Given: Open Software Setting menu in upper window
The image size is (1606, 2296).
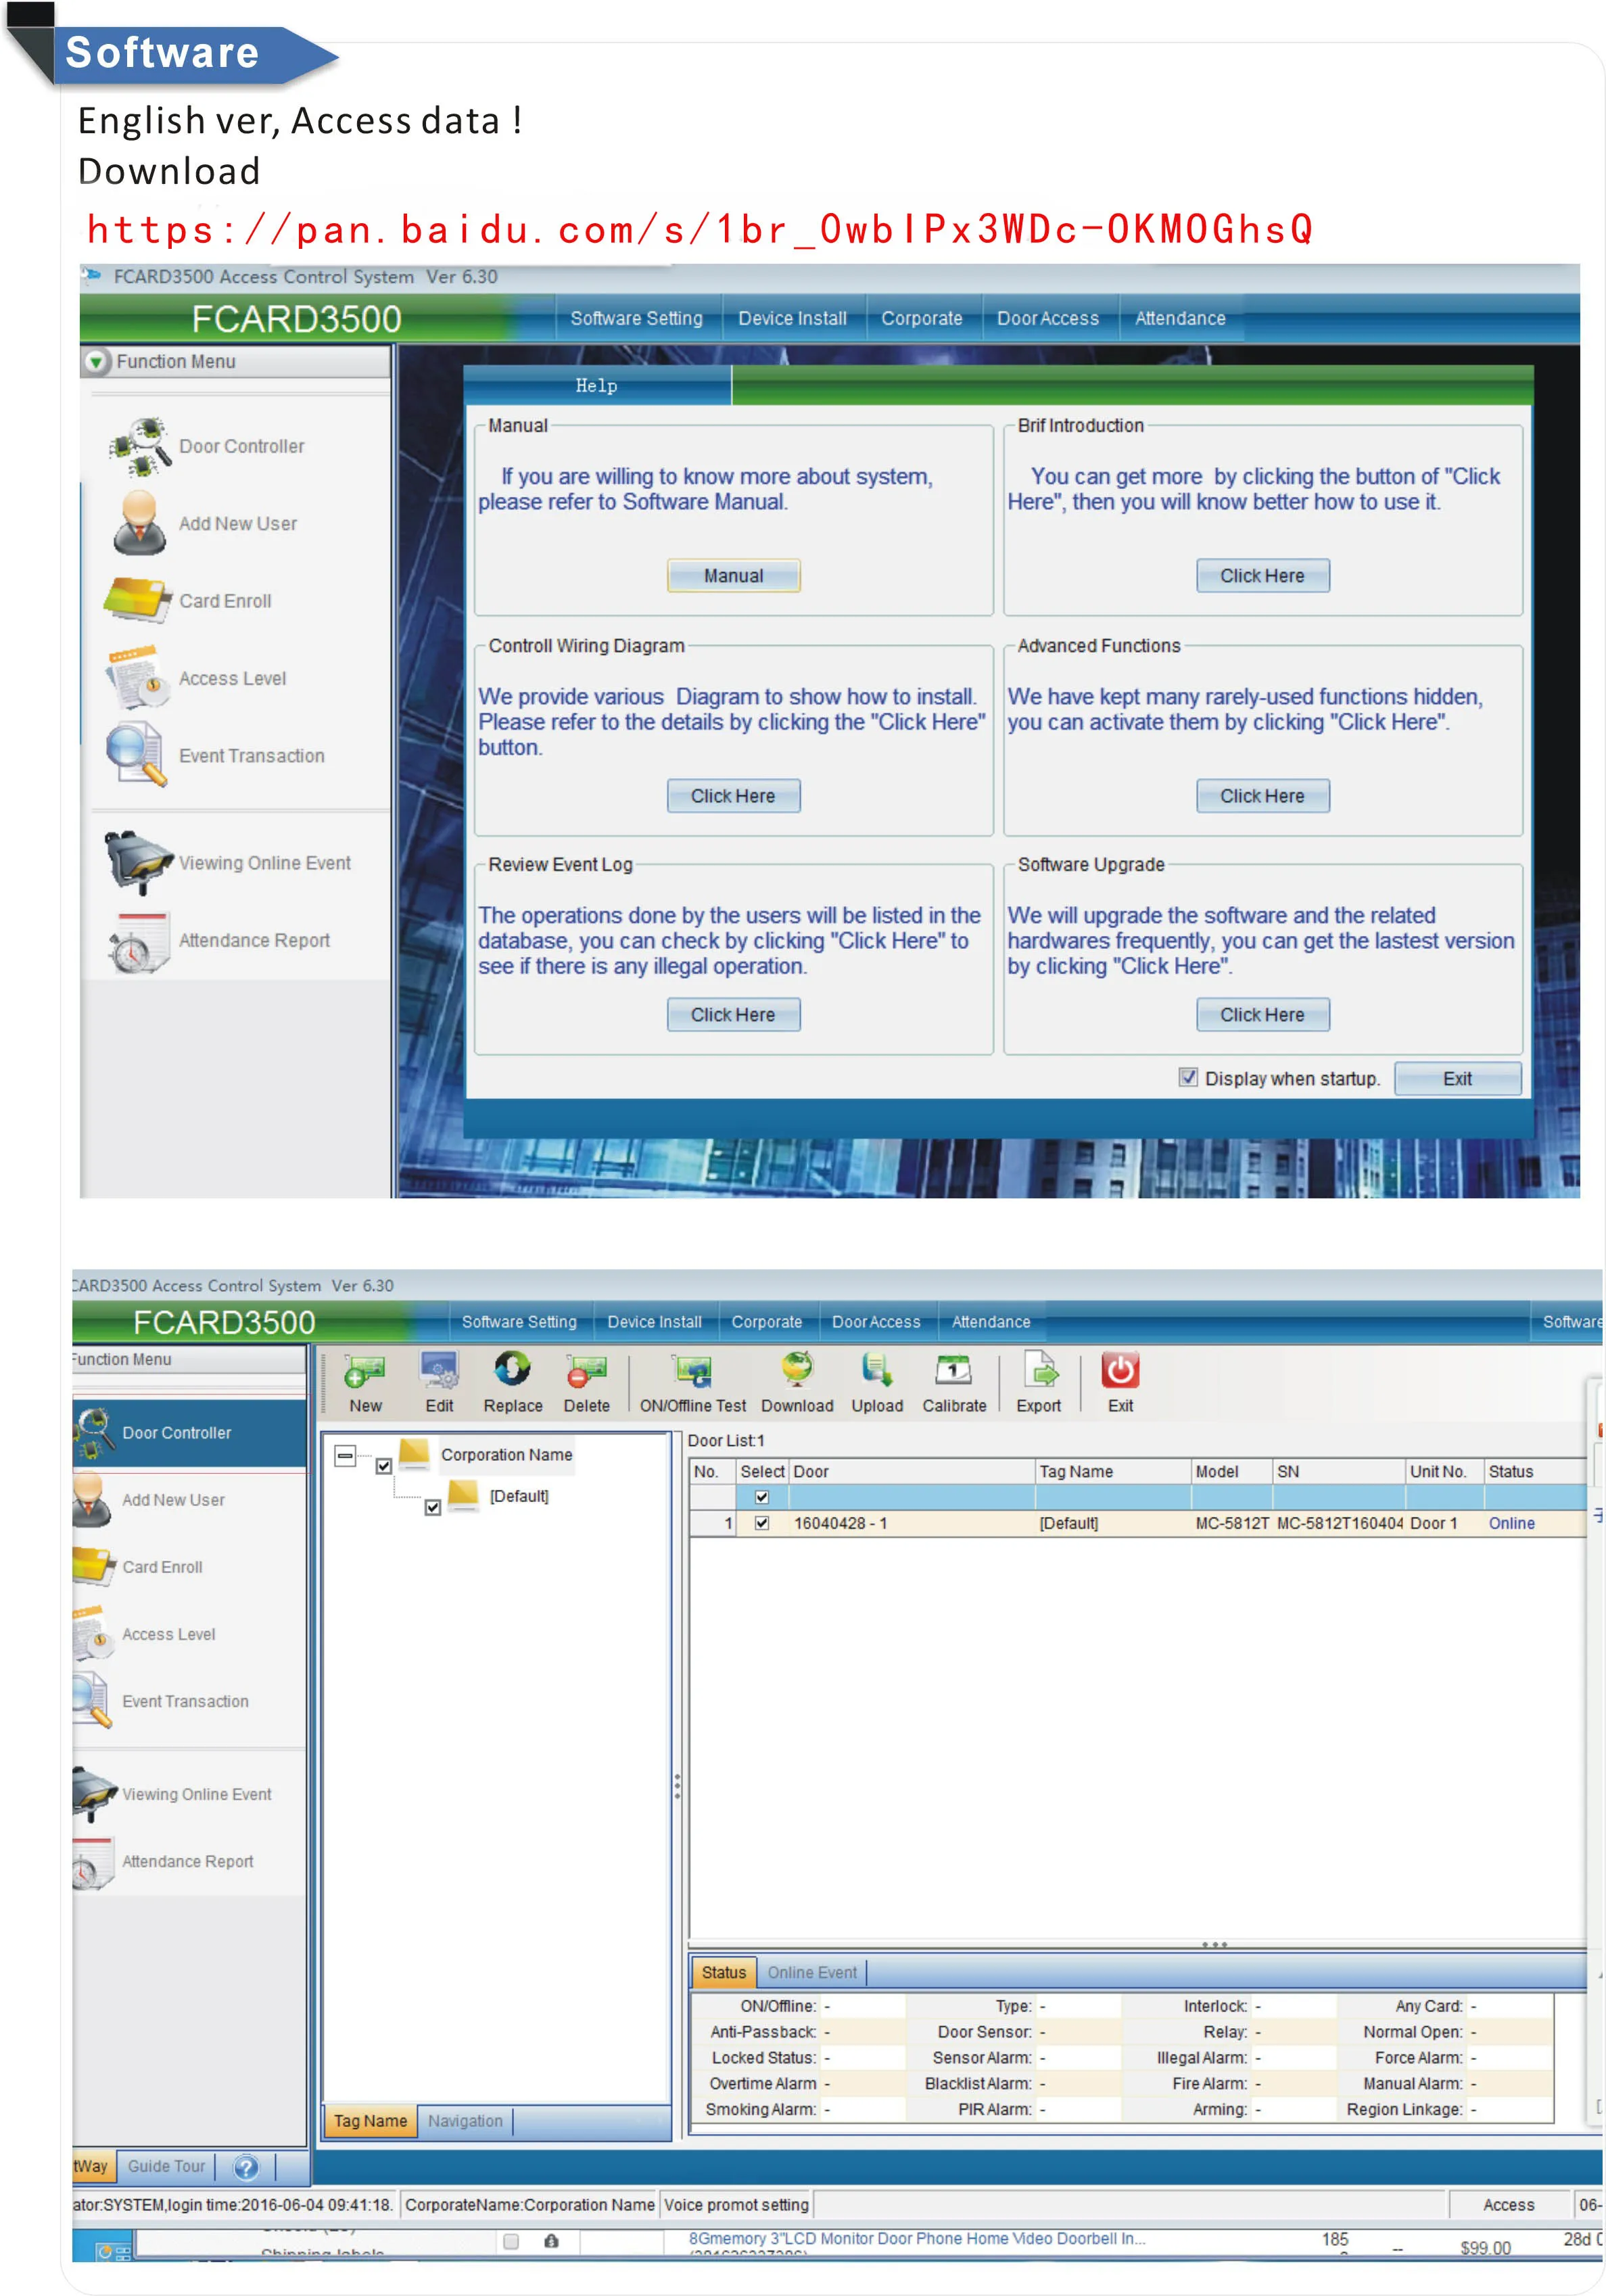Looking at the screenshot, I should pyautogui.click(x=636, y=318).
